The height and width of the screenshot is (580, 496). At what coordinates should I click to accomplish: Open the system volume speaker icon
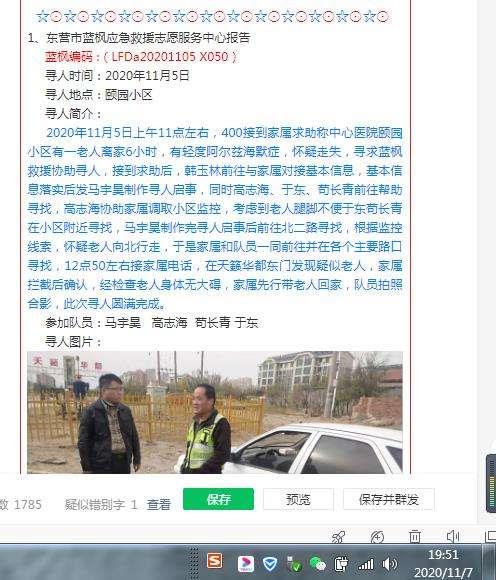(389, 564)
